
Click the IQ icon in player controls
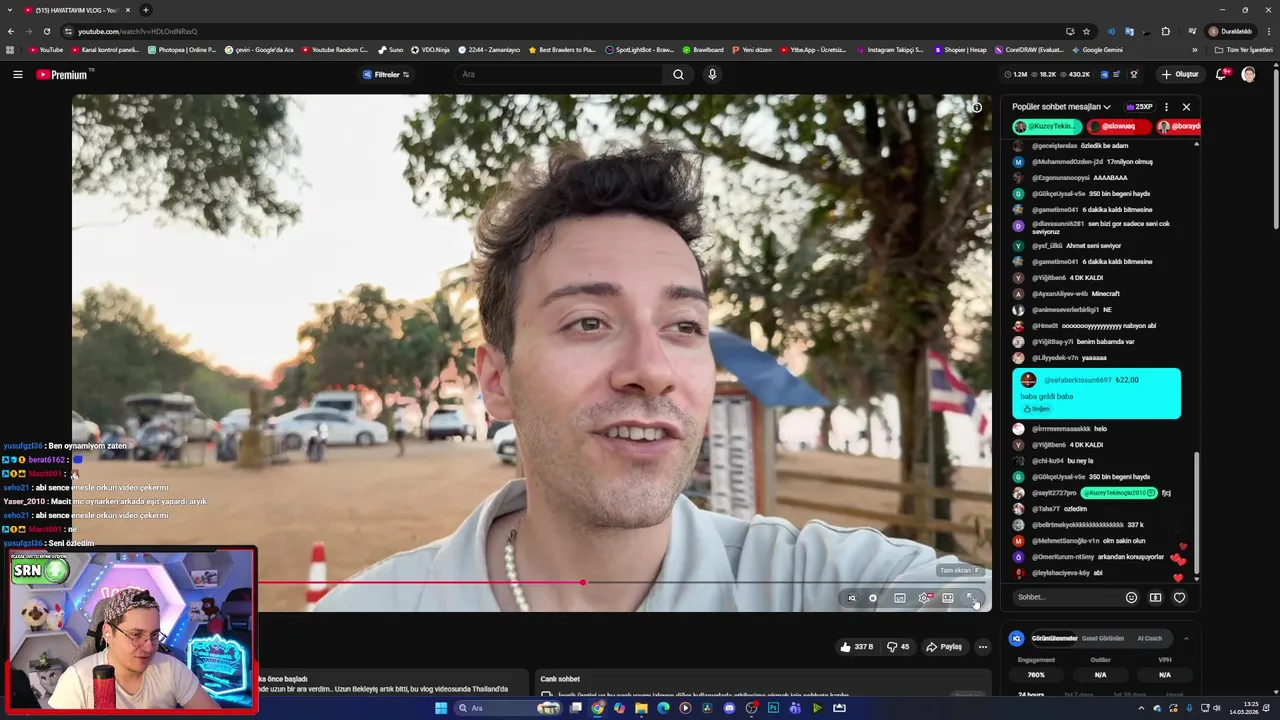pyautogui.click(x=852, y=598)
